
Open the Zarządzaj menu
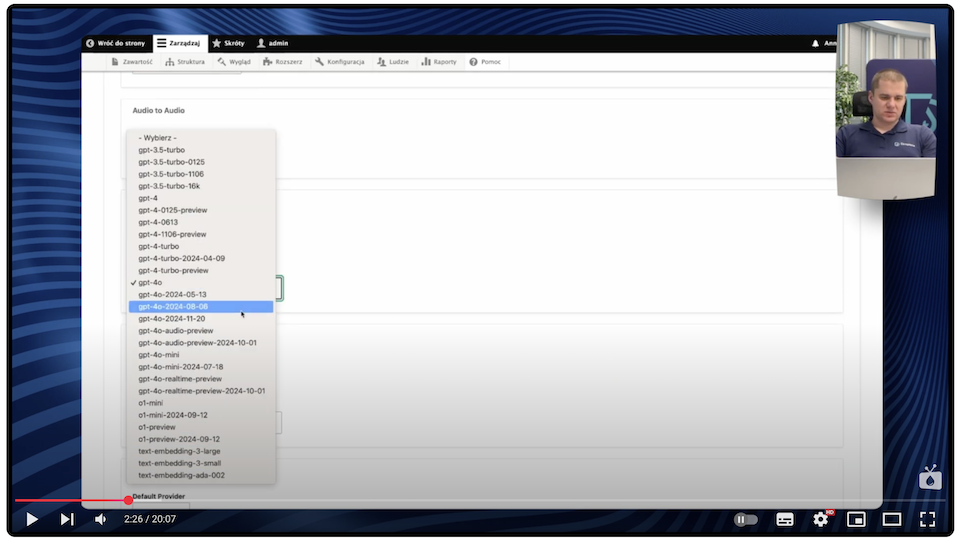178,43
